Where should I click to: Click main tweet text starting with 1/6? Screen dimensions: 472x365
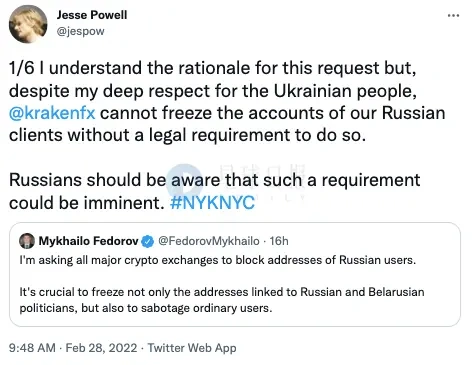tap(227, 102)
